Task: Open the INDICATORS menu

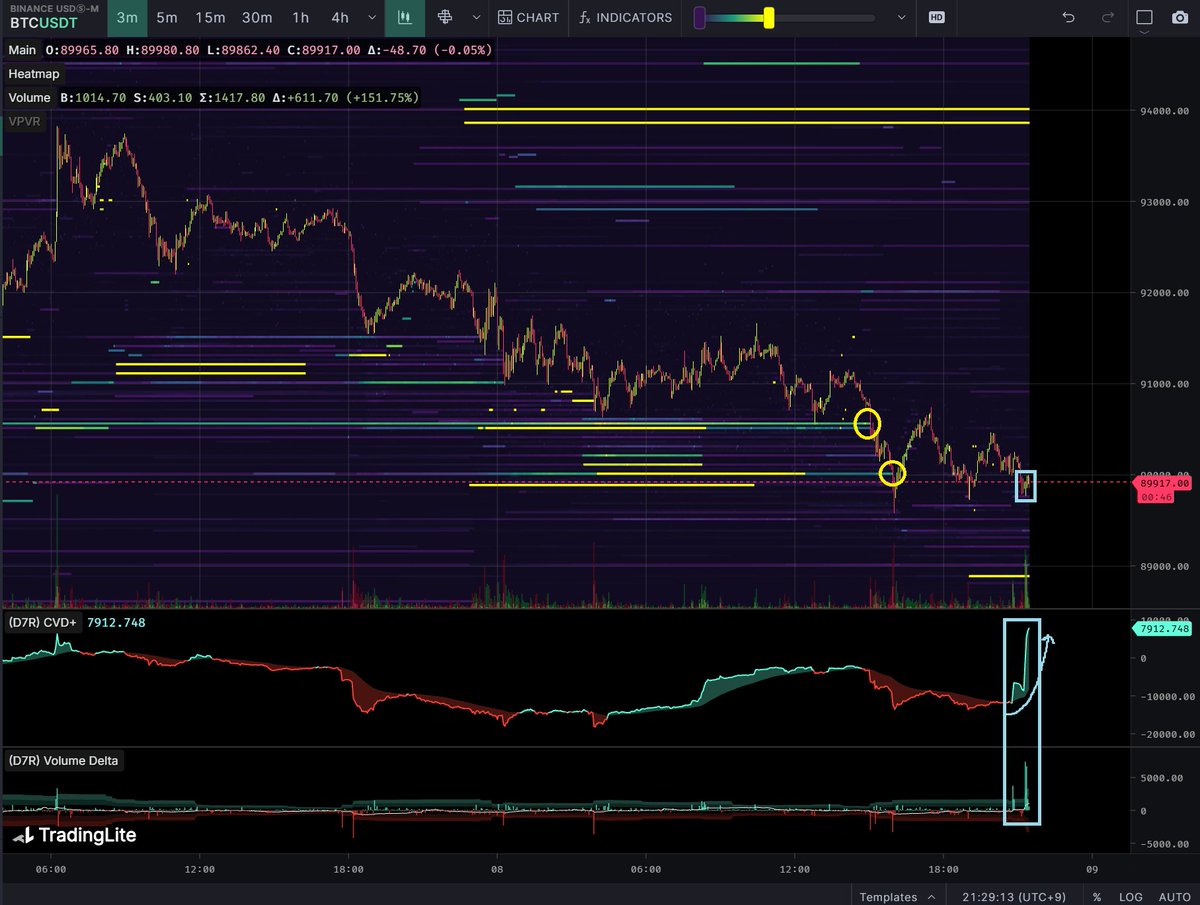Action: click(625, 17)
